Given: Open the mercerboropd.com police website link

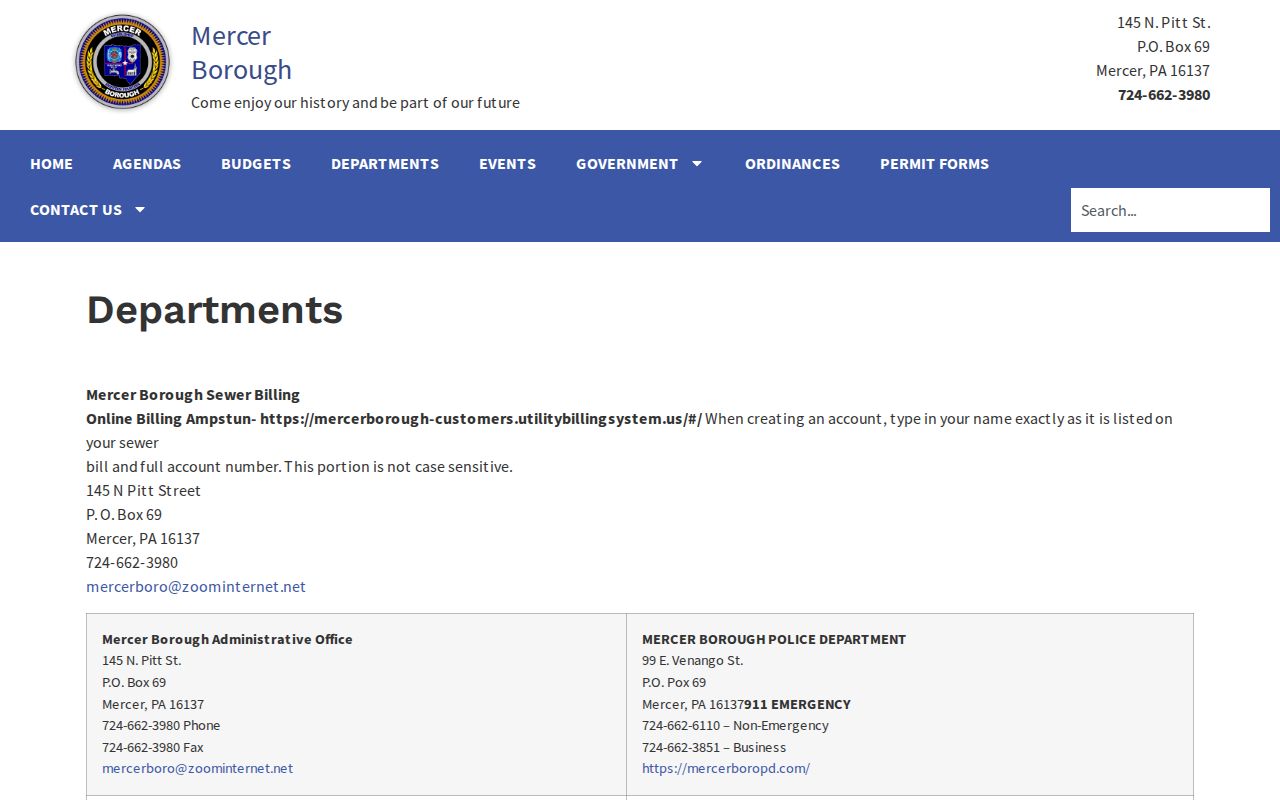Looking at the screenshot, I should (726, 769).
